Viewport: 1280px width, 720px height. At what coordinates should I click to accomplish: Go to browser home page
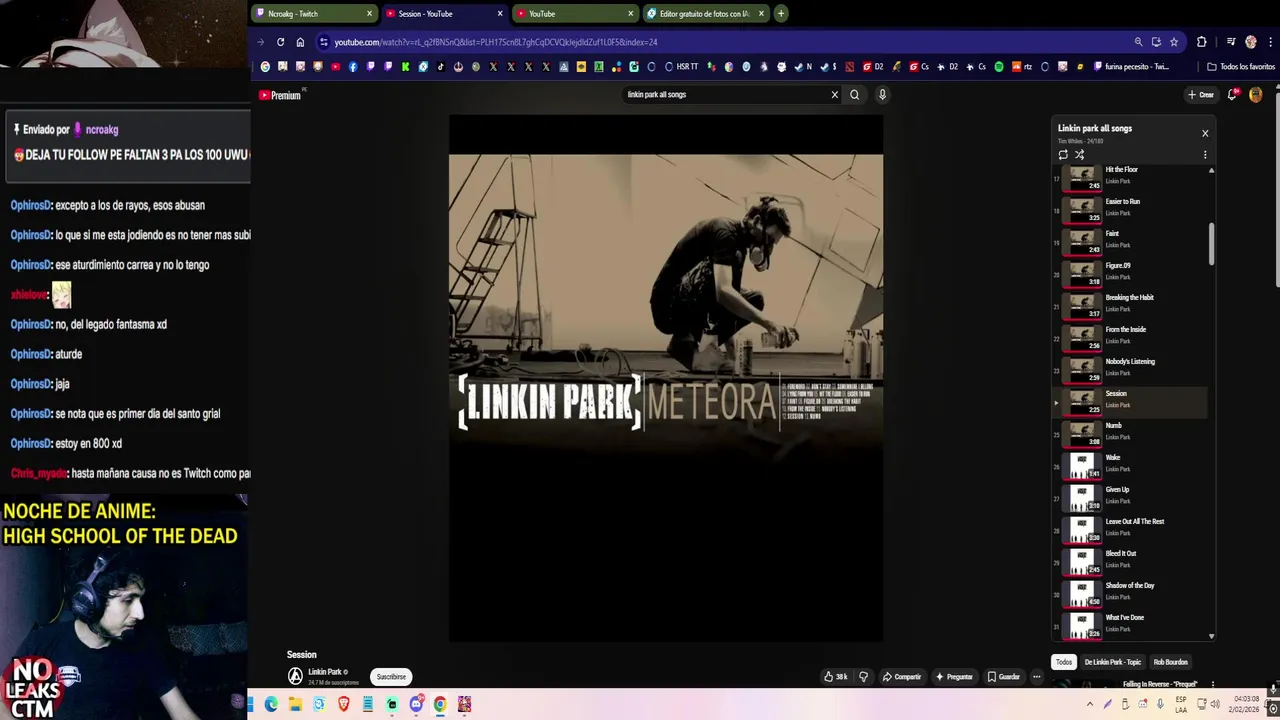[x=300, y=42]
